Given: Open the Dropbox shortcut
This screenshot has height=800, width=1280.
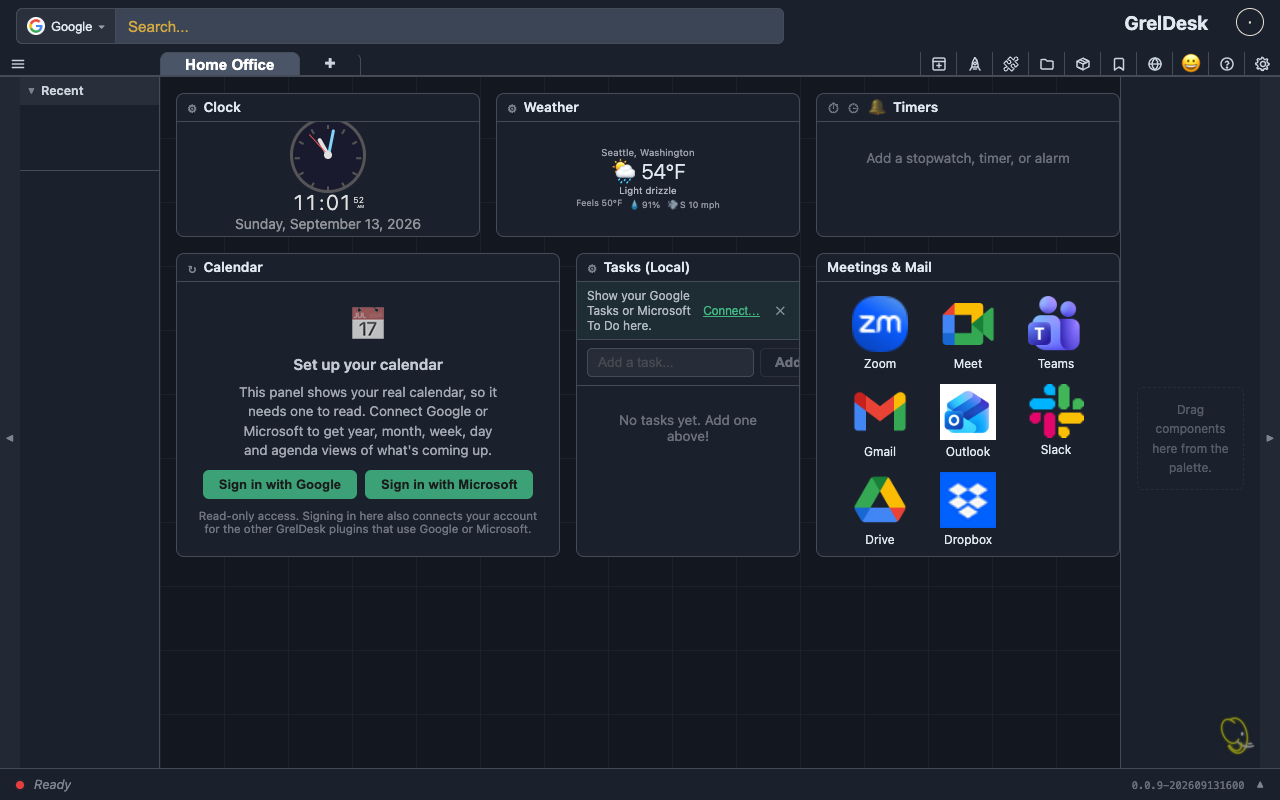Looking at the screenshot, I should point(968,510).
